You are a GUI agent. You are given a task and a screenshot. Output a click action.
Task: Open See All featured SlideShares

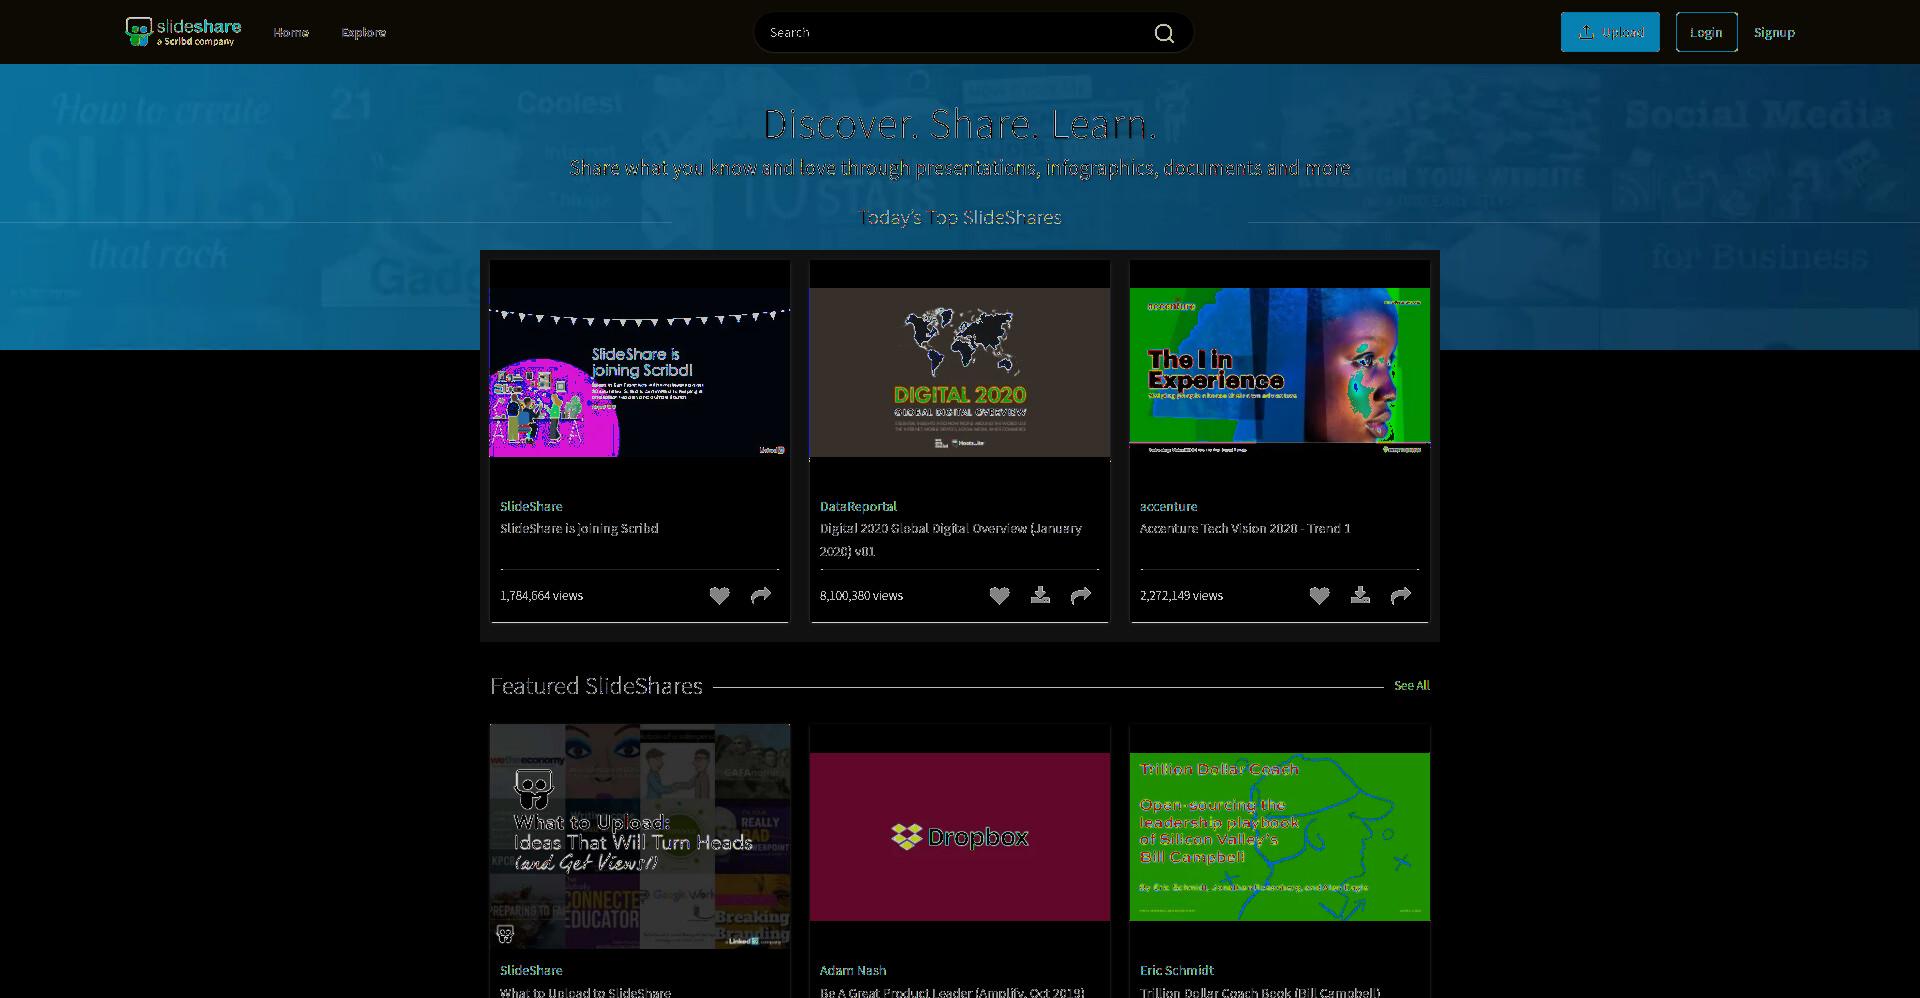pyautogui.click(x=1412, y=686)
